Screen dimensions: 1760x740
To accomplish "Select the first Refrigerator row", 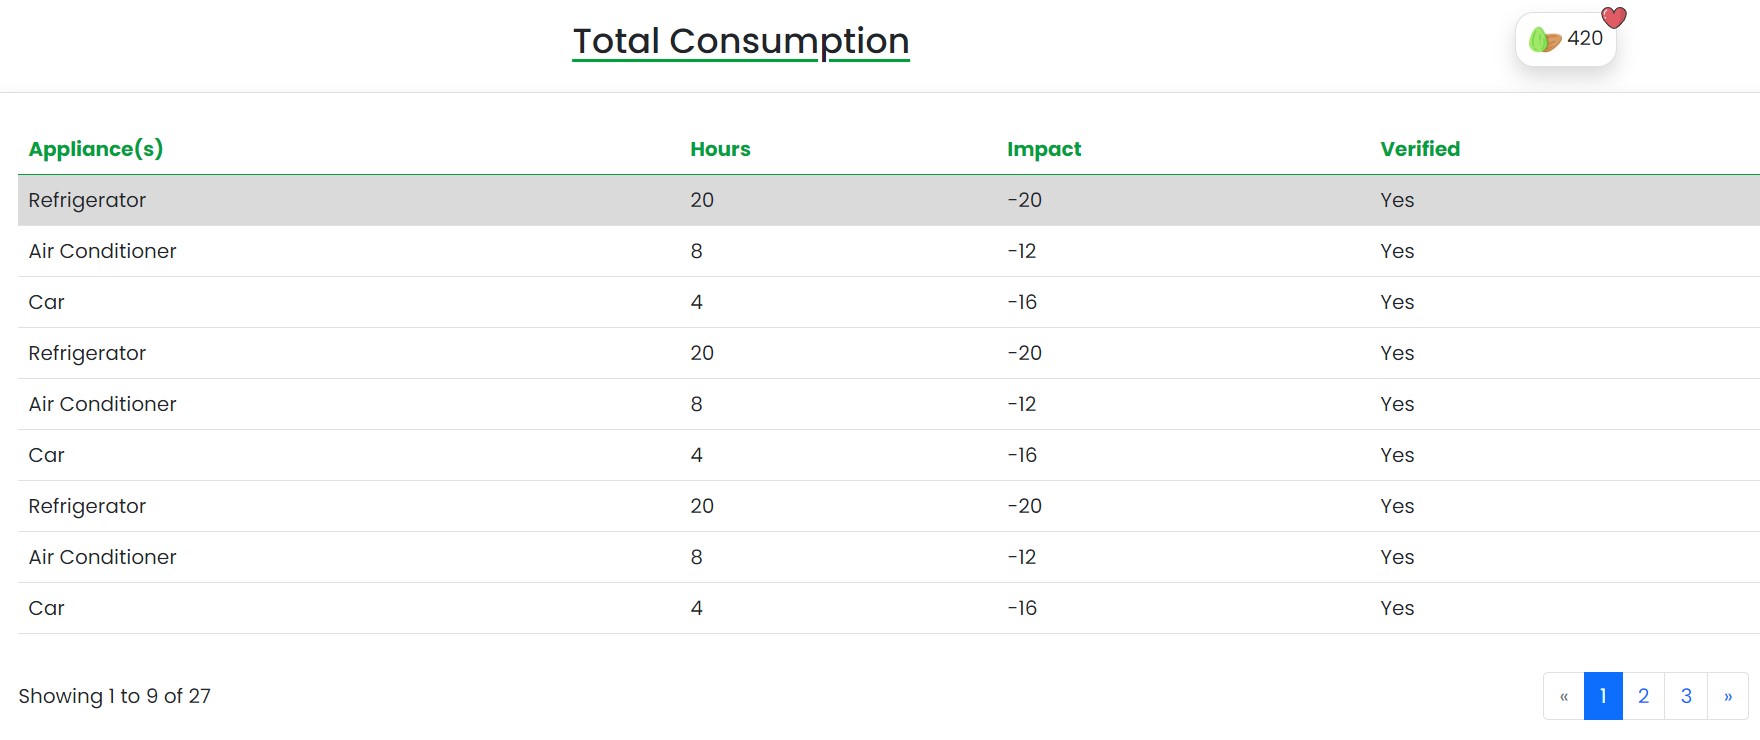I will click(88, 200).
